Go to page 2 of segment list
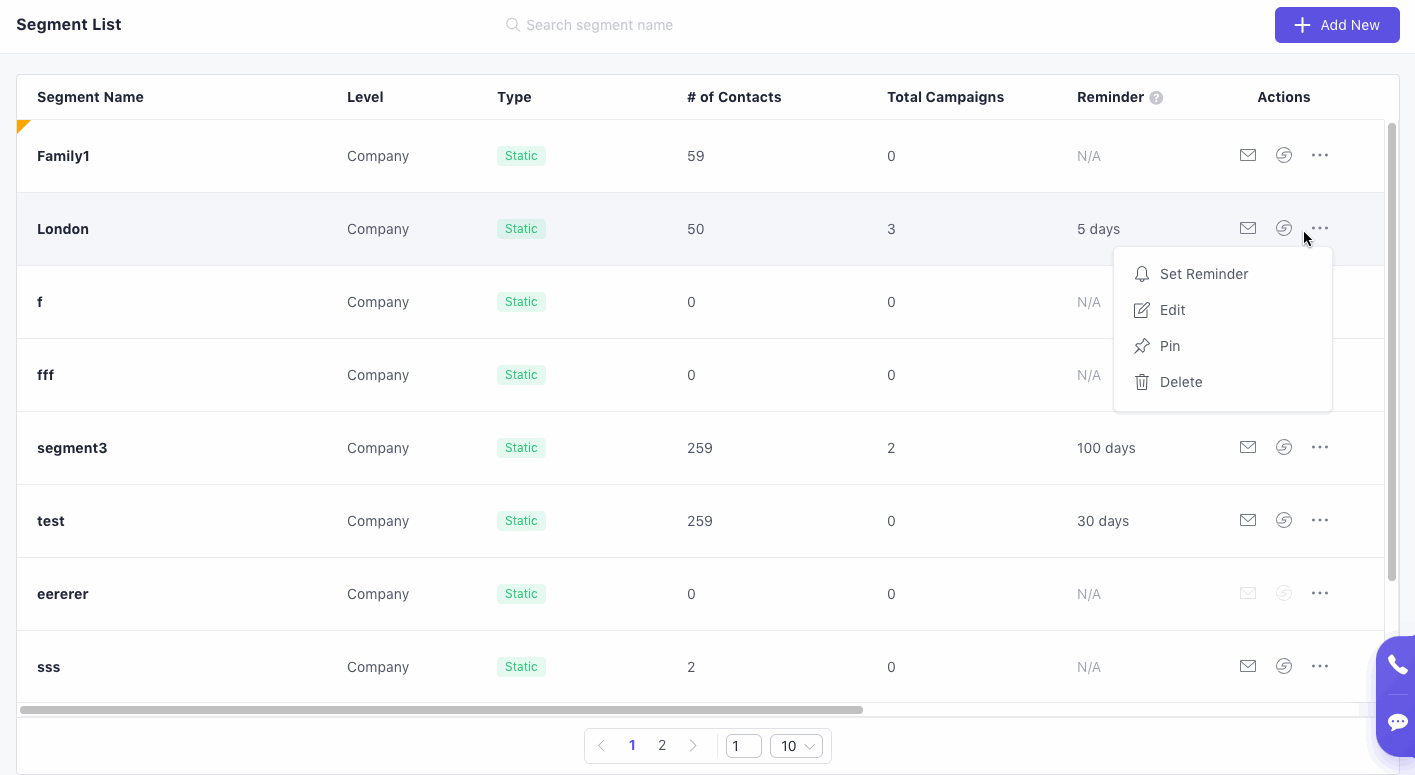This screenshot has height=775, width=1415. click(662, 746)
